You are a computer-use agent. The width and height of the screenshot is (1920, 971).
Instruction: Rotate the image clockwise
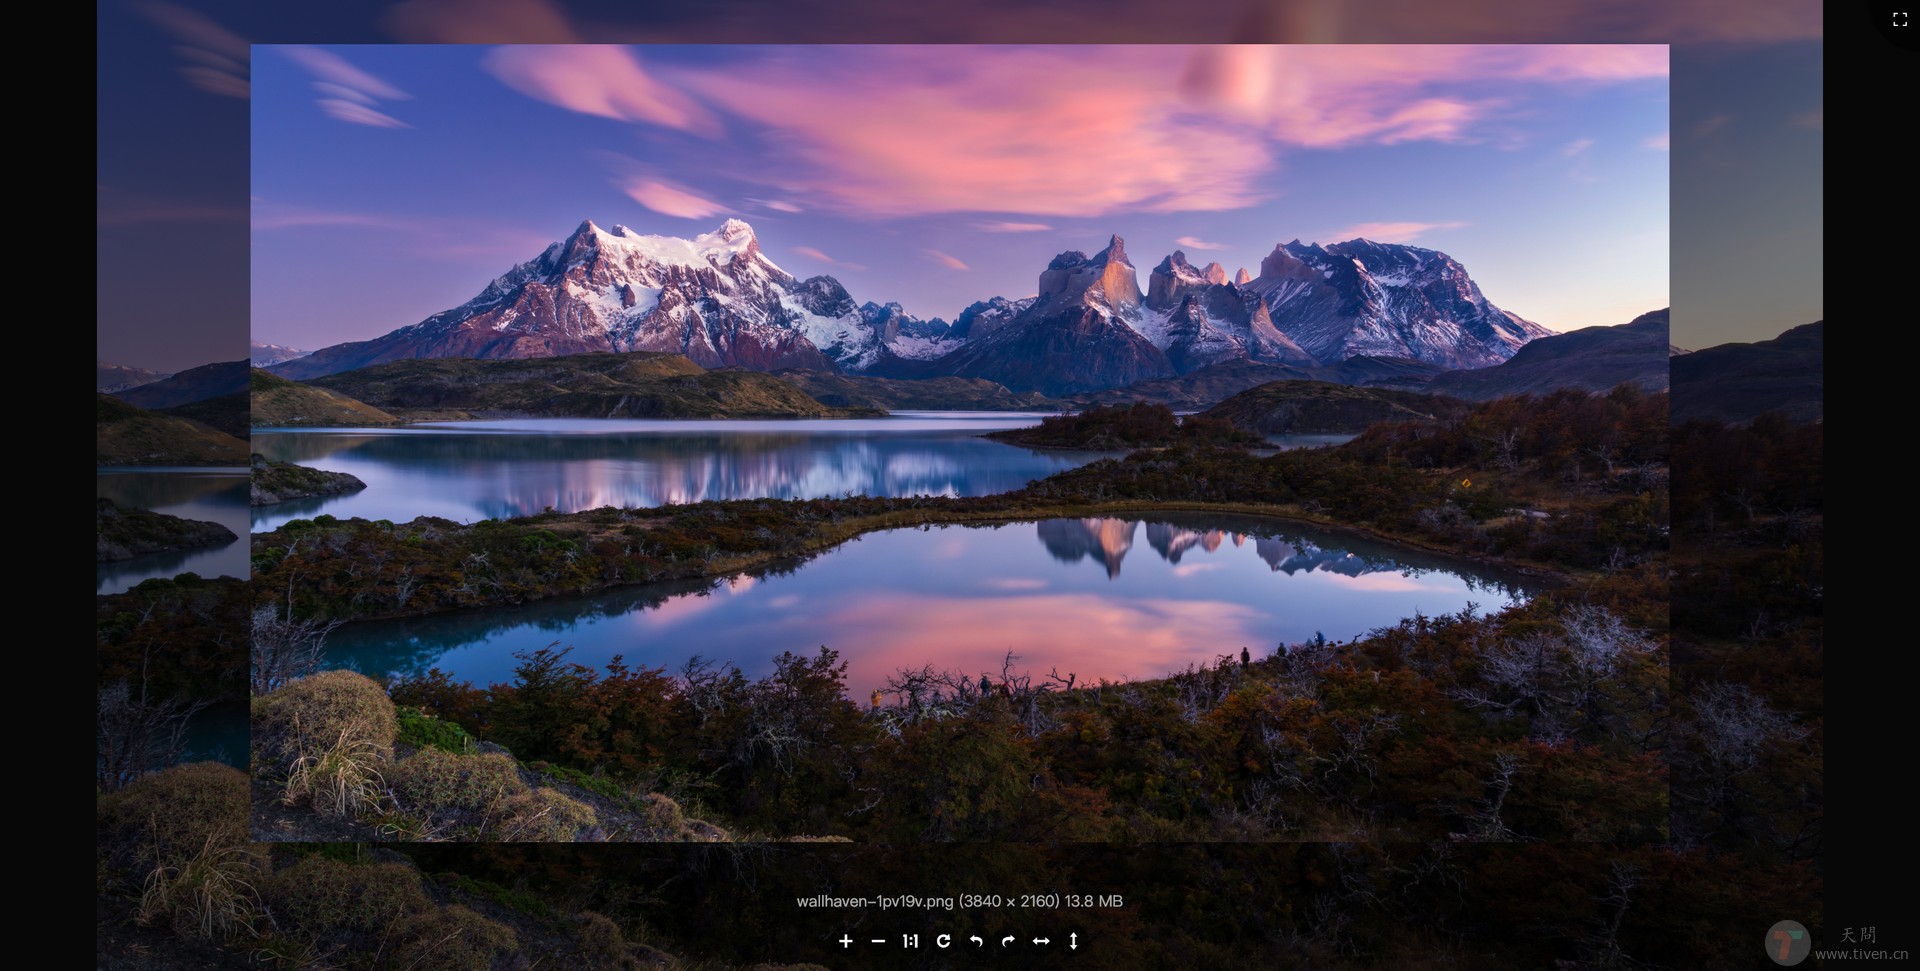pos(1010,941)
